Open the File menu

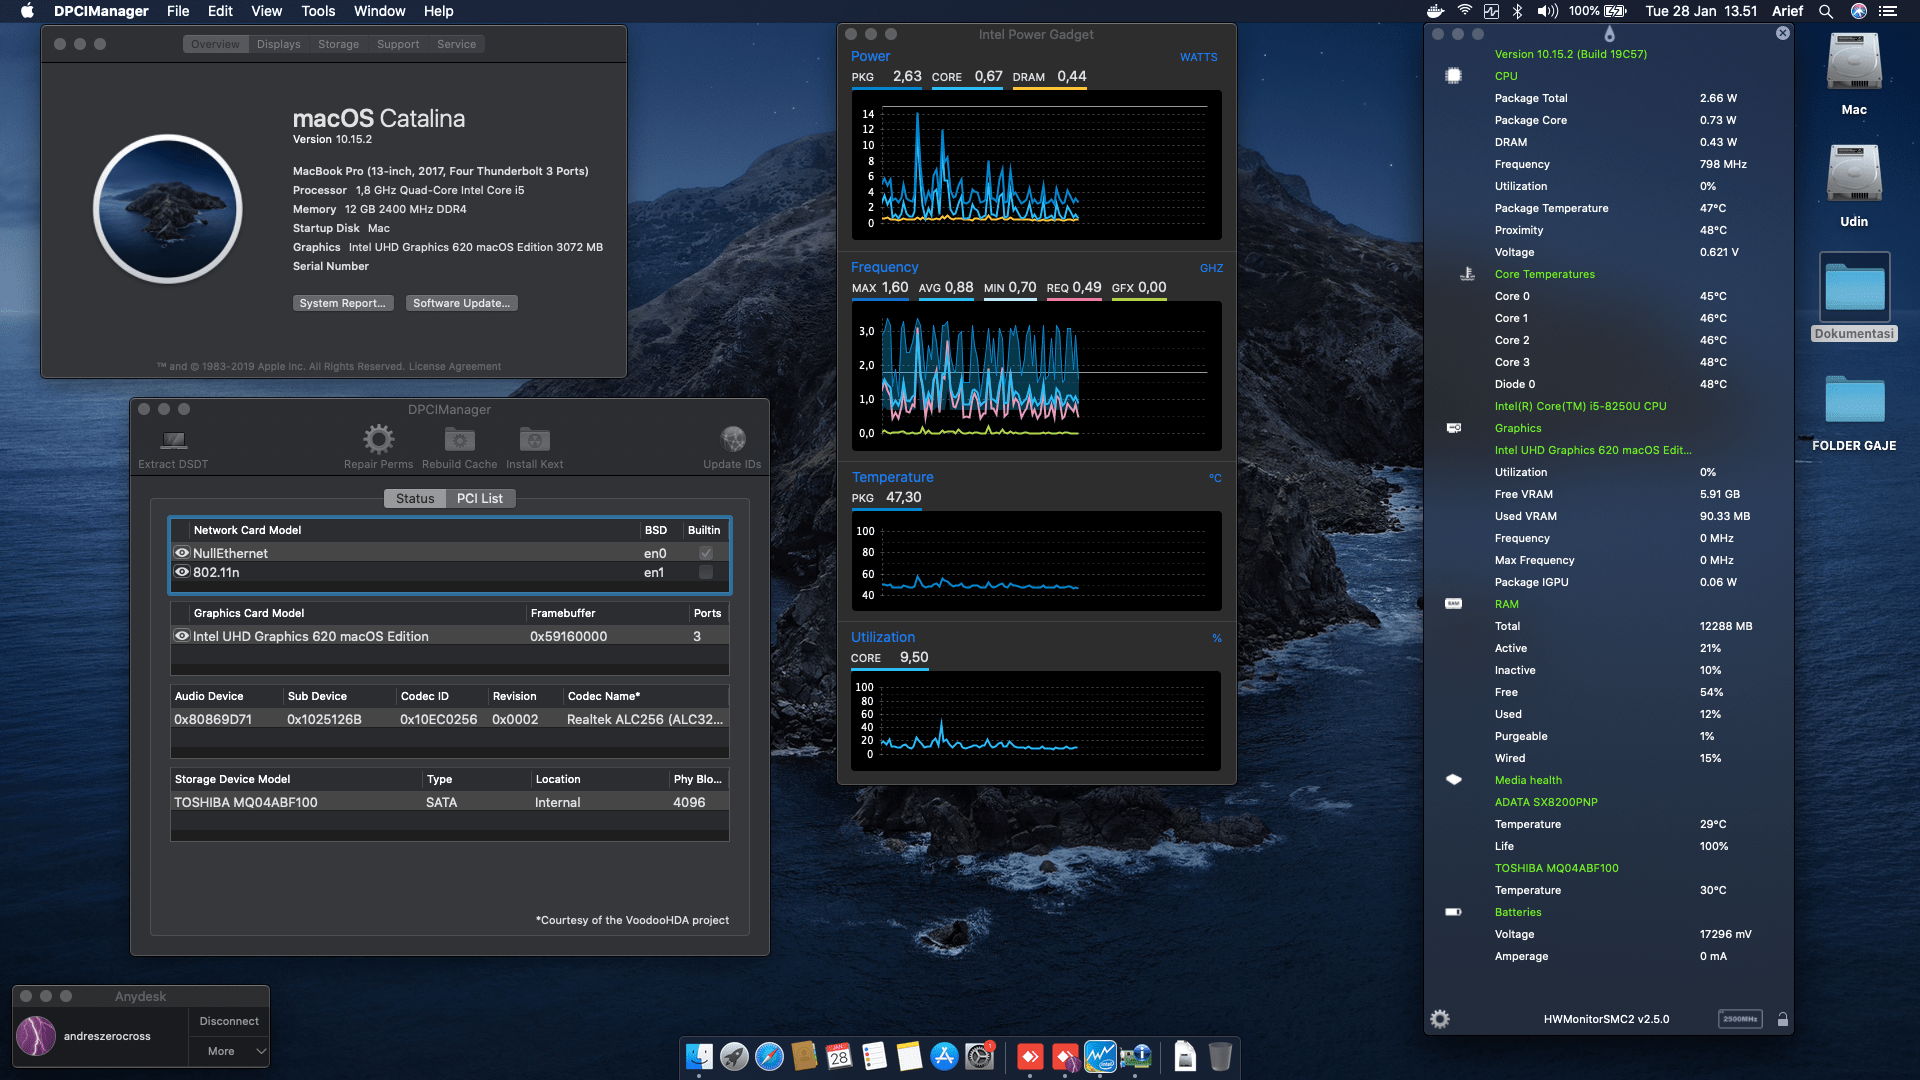178,11
